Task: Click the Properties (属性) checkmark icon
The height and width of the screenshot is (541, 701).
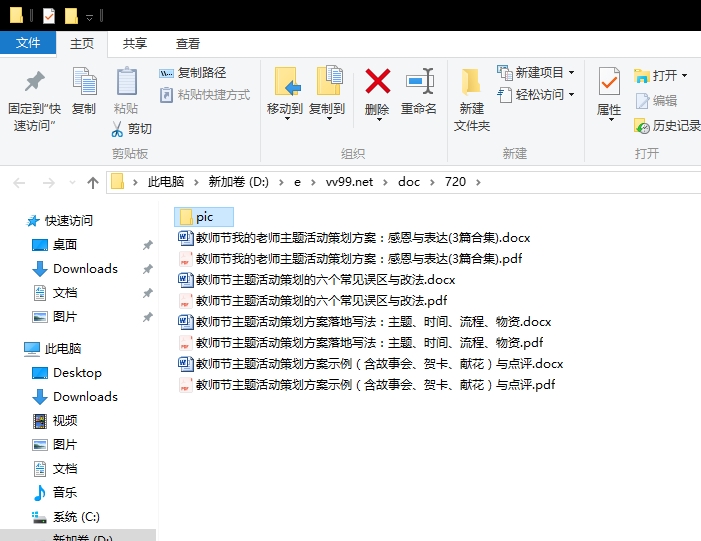Action: coord(609,81)
